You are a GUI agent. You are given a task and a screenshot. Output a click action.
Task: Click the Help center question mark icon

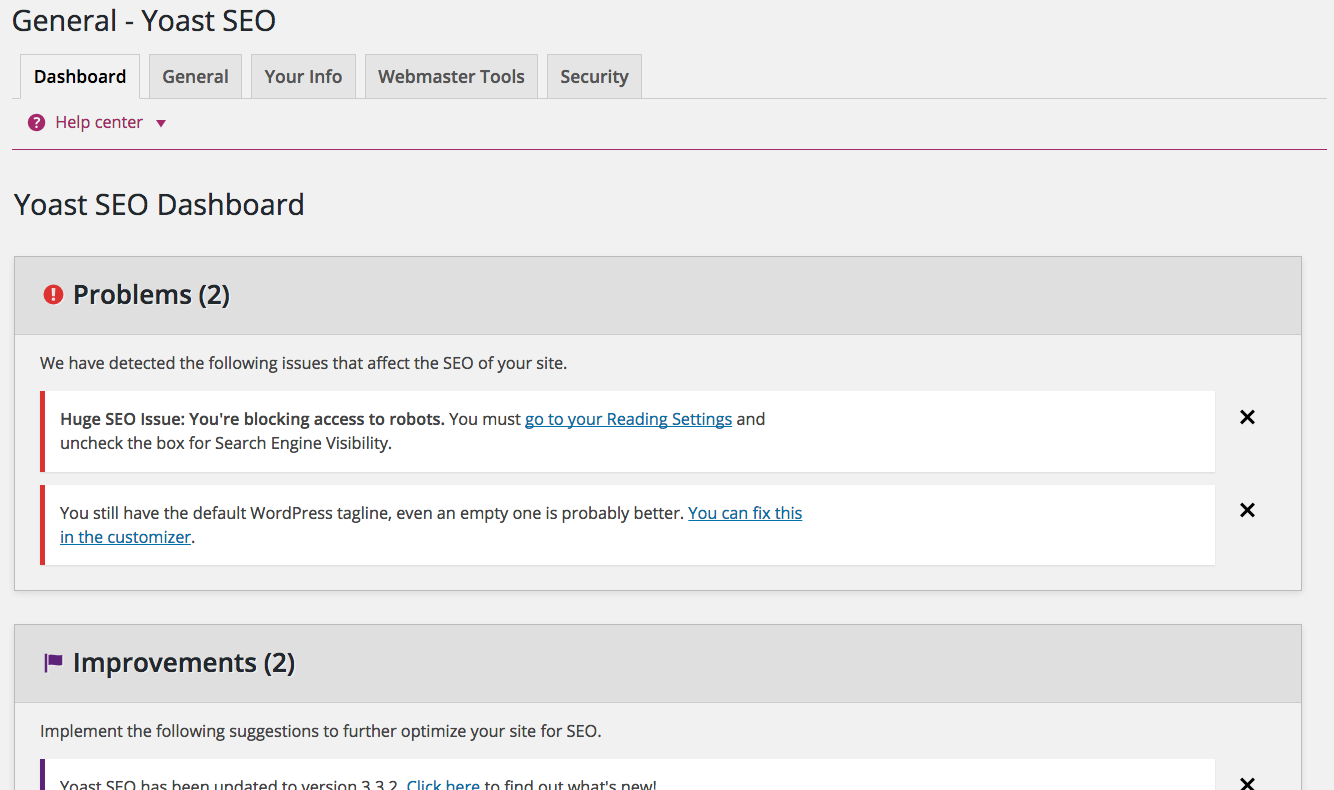coord(37,123)
